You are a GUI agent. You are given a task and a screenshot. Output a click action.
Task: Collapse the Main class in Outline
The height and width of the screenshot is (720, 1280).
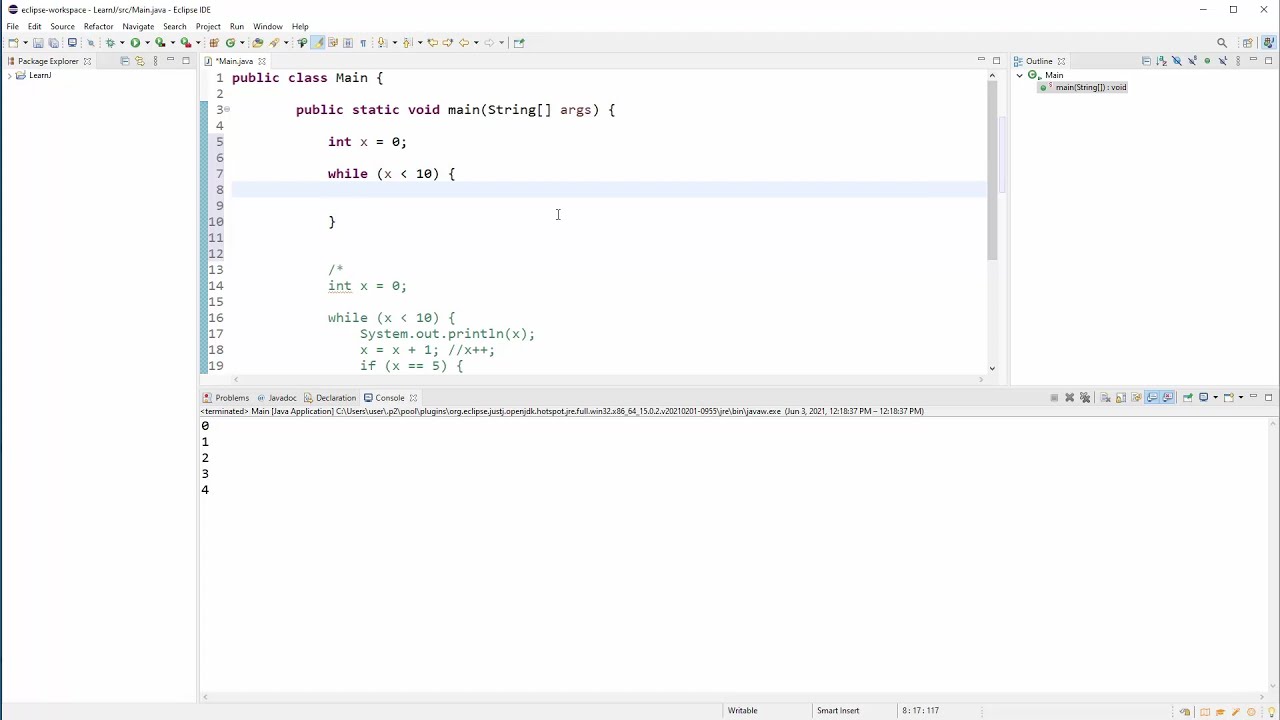1020,76
